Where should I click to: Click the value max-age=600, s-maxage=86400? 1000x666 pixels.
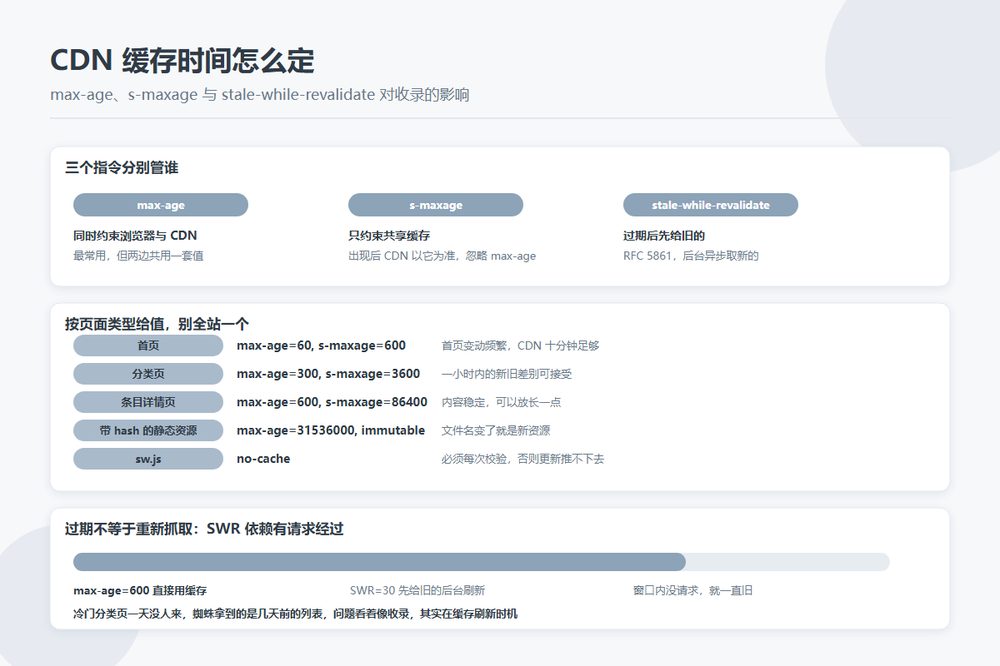pyautogui.click(x=332, y=402)
